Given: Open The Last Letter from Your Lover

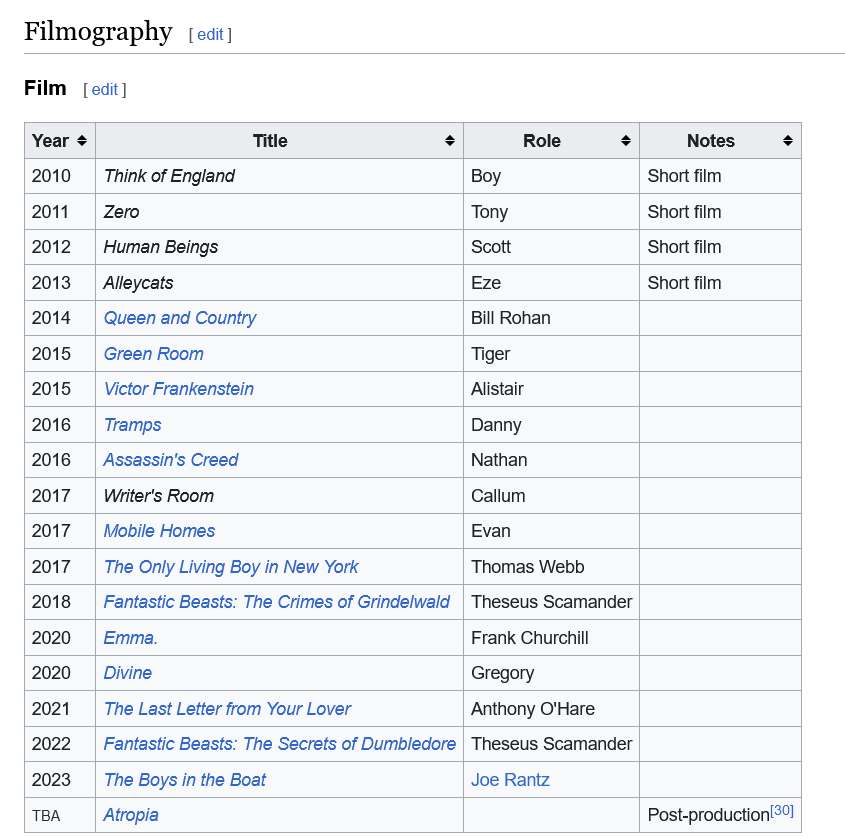Looking at the screenshot, I should tap(227, 709).
